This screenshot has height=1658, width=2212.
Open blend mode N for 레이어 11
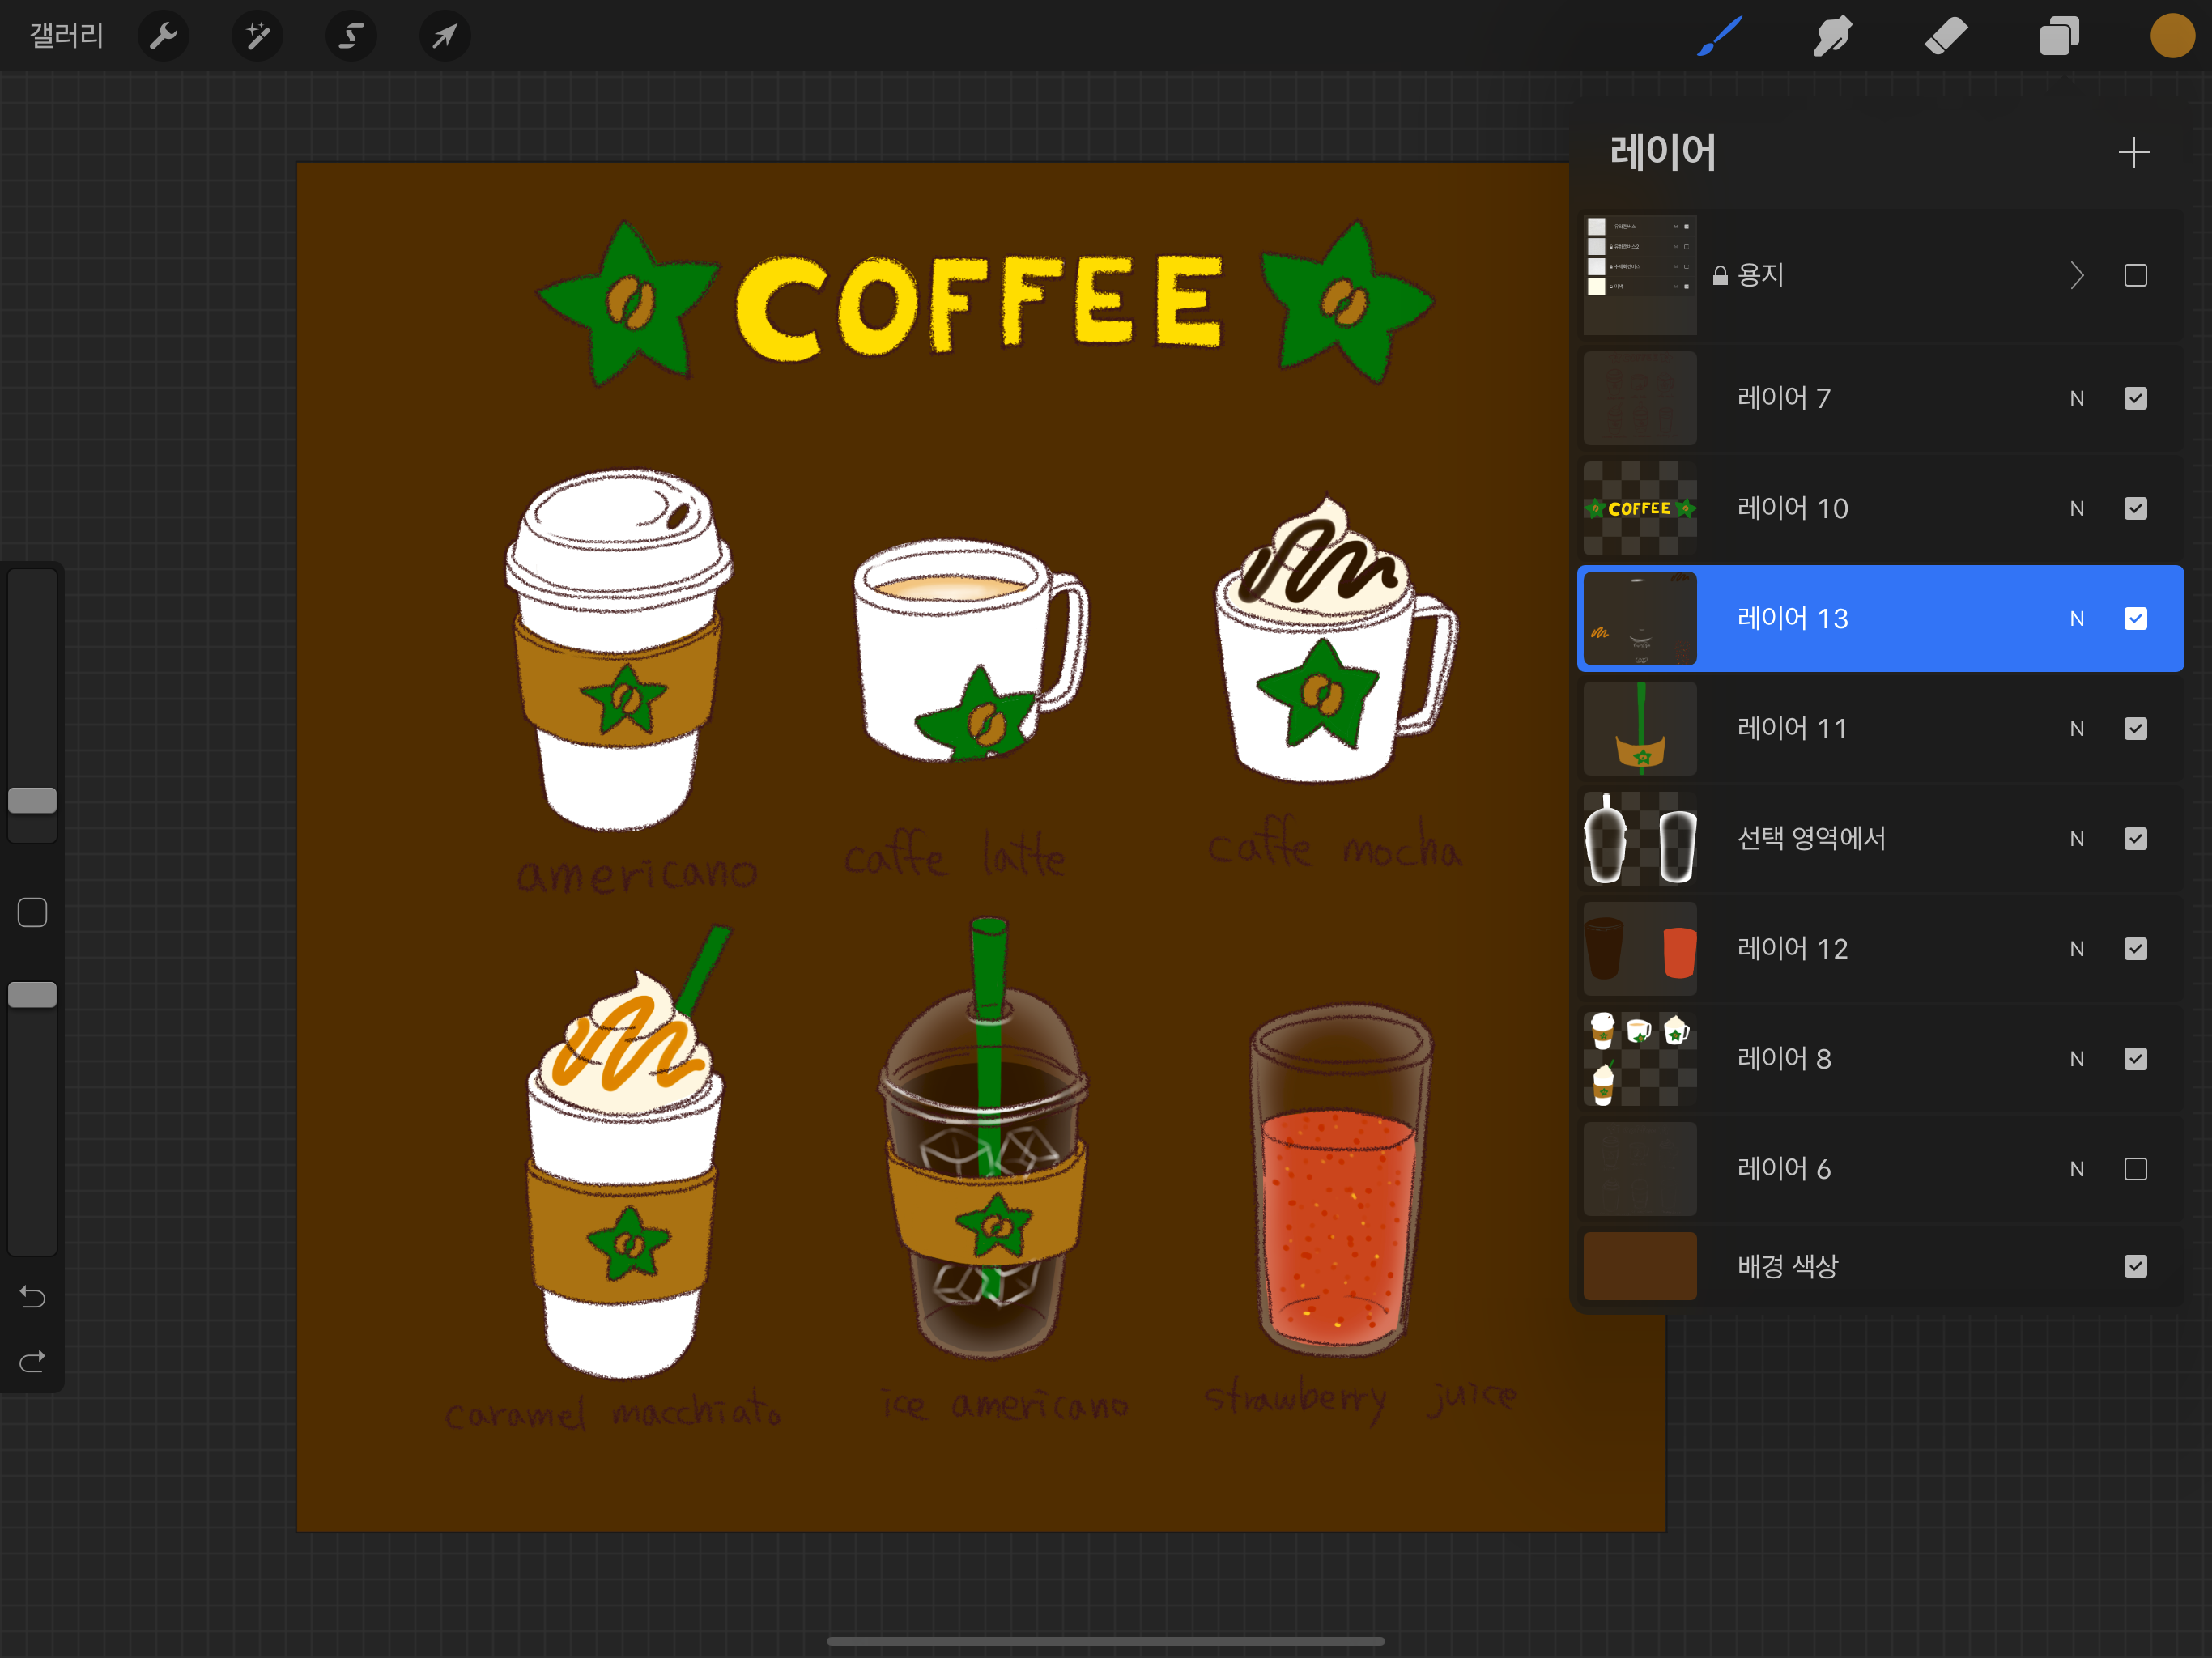pyautogui.click(x=2076, y=728)
